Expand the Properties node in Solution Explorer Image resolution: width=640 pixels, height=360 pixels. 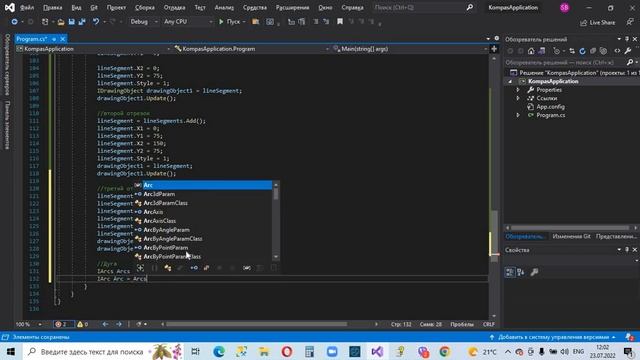pos(518,90)
